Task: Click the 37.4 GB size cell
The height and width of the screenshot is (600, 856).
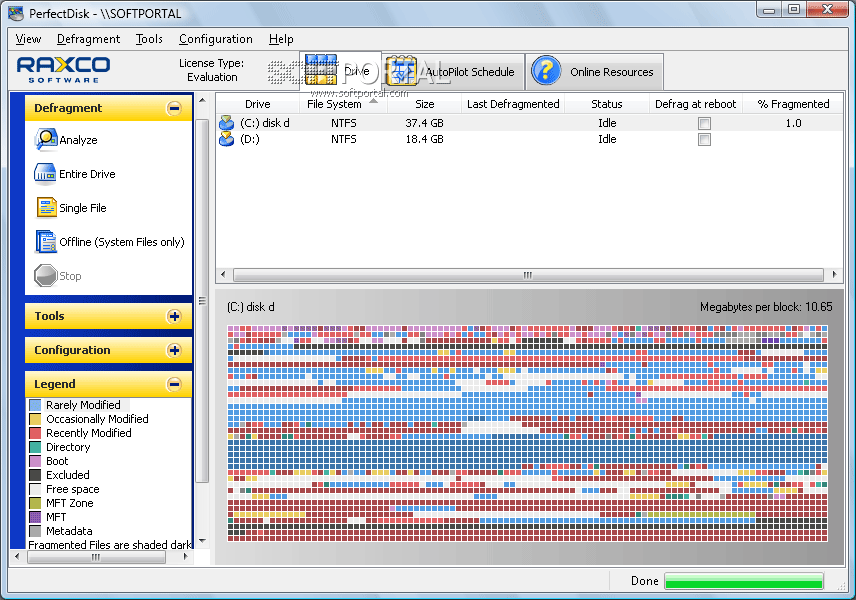Action: tap(424, 123)
